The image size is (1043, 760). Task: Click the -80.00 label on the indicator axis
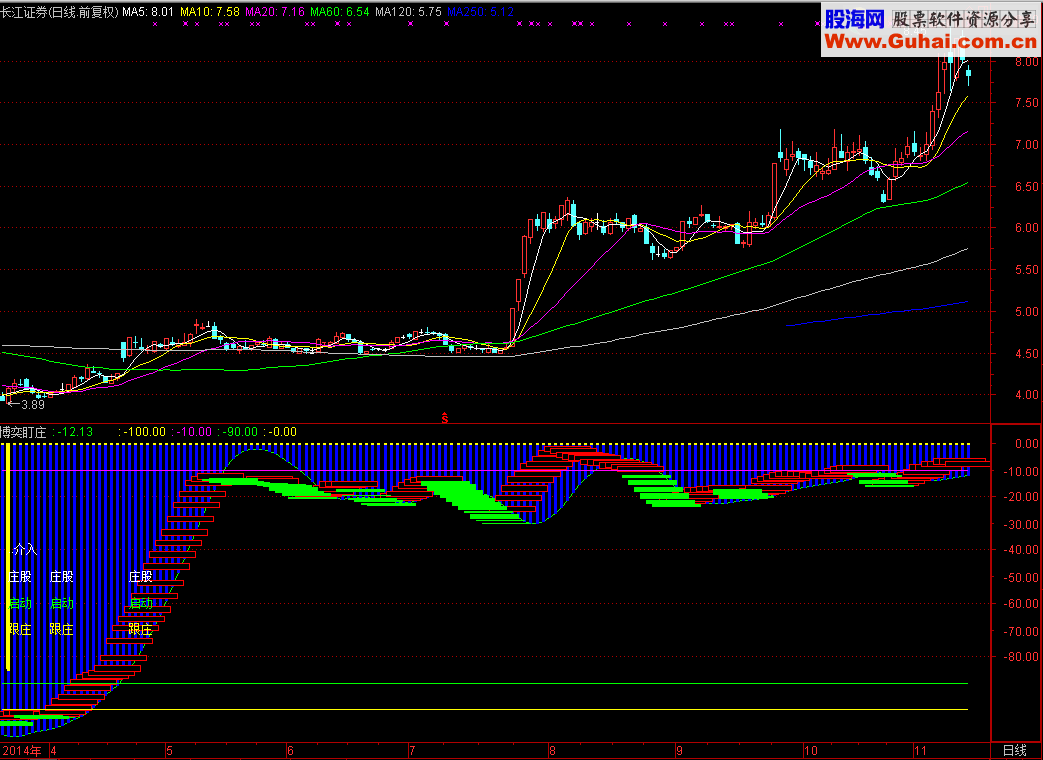1021,657
